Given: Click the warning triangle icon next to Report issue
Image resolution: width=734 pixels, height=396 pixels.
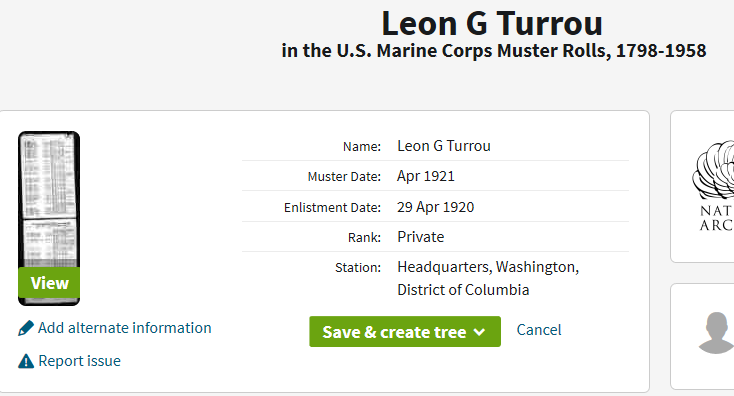Looking at the screenshot, I should 26,361.
